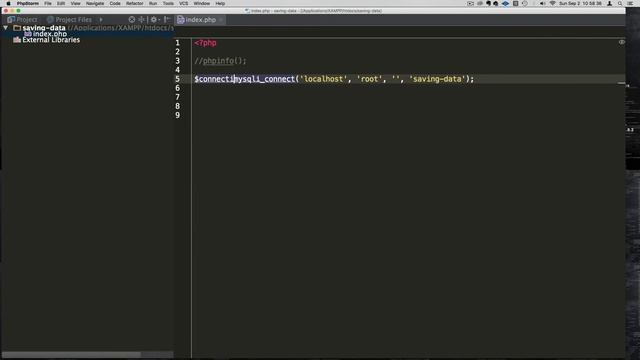Collapse the saving-data project folder
The width and height of the screenshot is (640, 360).
(x=5, y=28)
